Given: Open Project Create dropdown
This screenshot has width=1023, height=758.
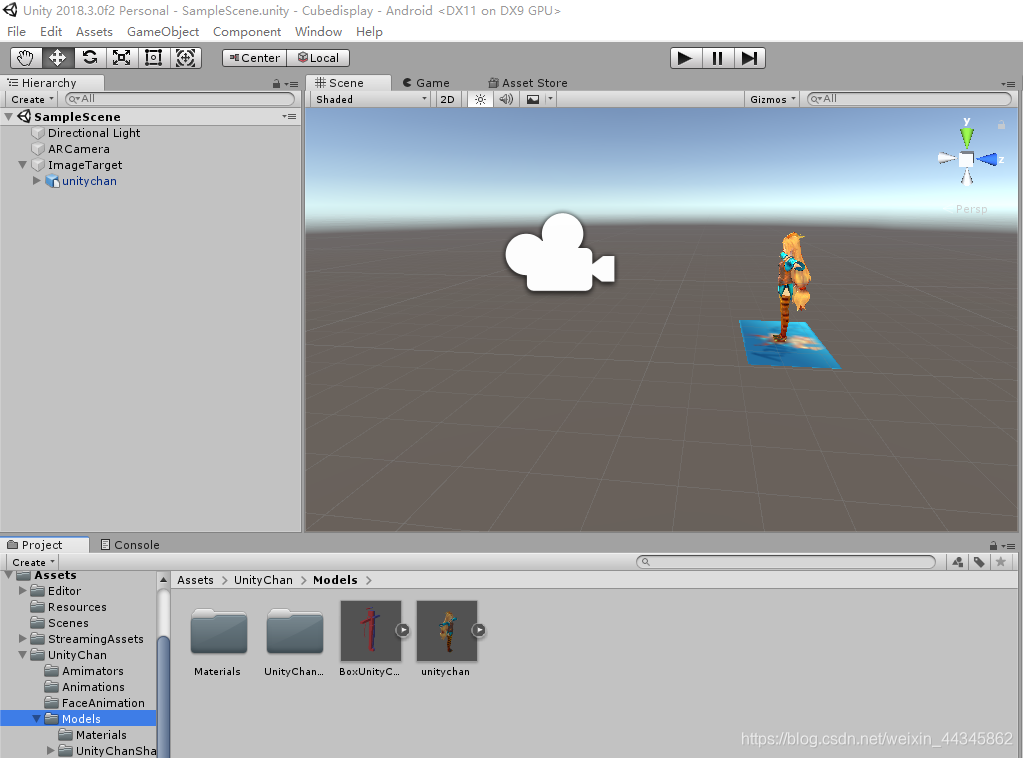Looking at the screenshot, I should coord(33,562).
